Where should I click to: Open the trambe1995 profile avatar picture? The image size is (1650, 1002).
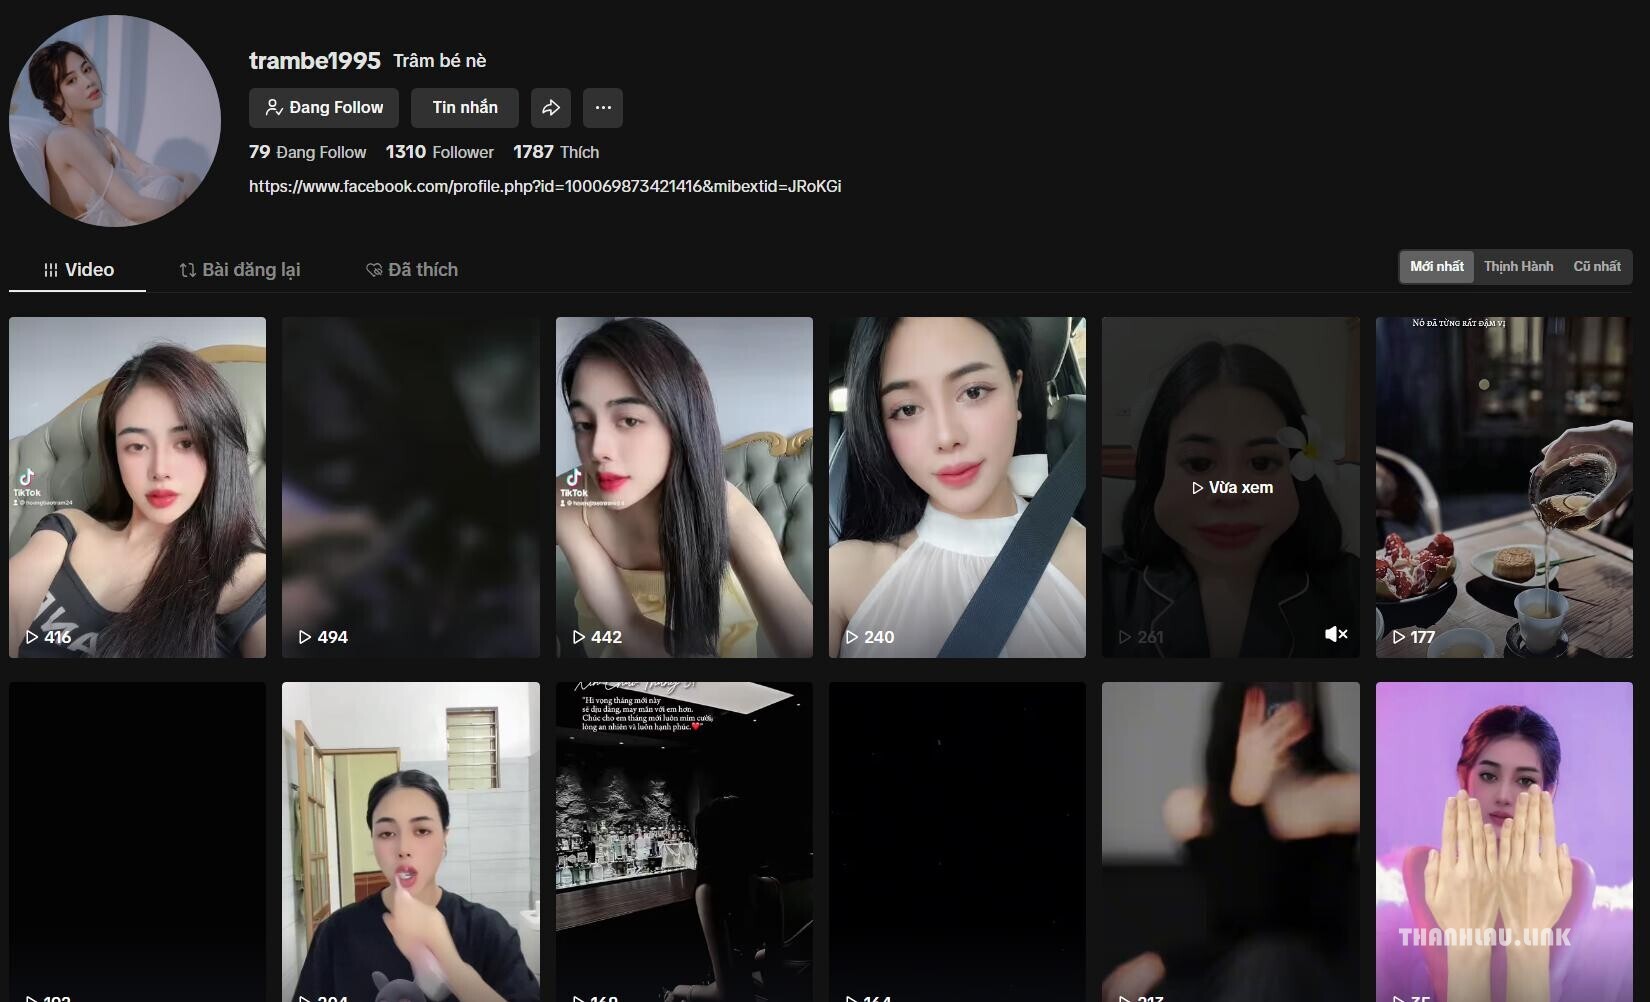(x=115, y=120)
